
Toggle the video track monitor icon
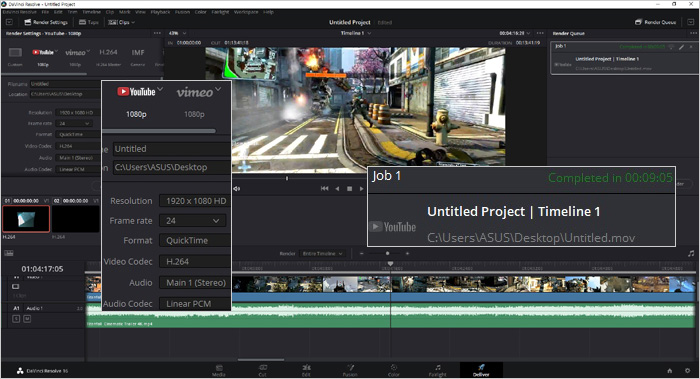click(x=16, y=287)
